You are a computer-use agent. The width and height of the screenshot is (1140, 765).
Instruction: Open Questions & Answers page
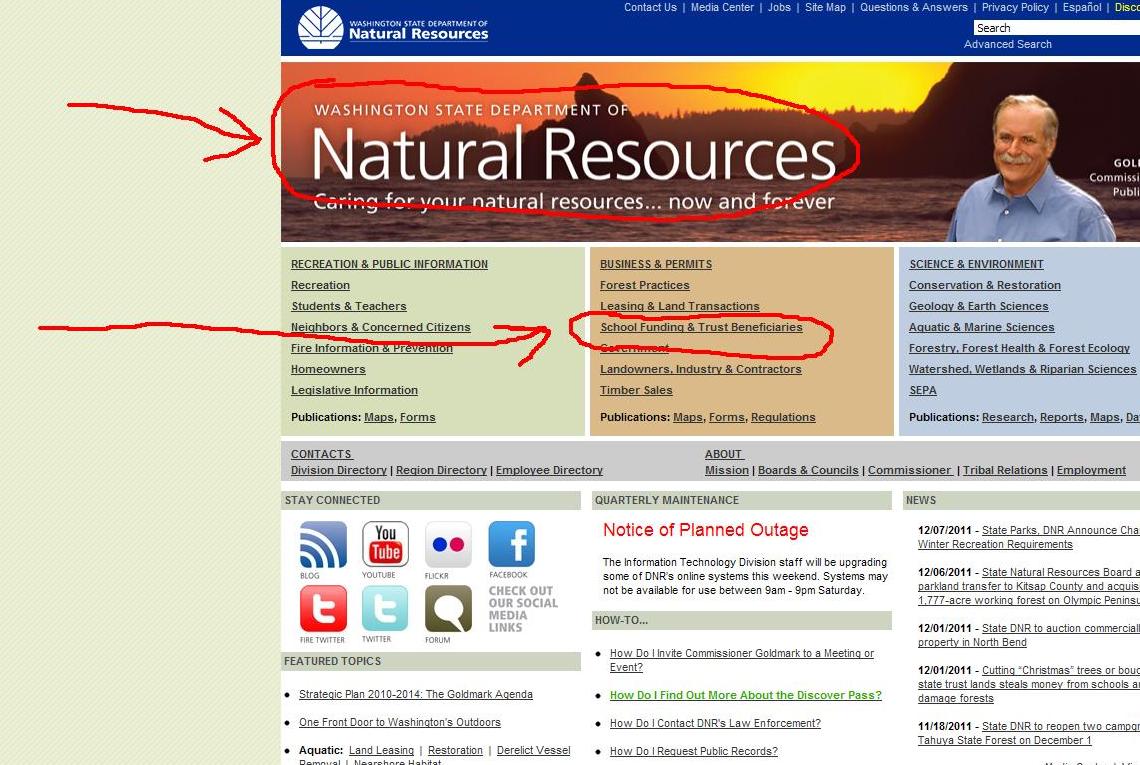tap(914, 7)
